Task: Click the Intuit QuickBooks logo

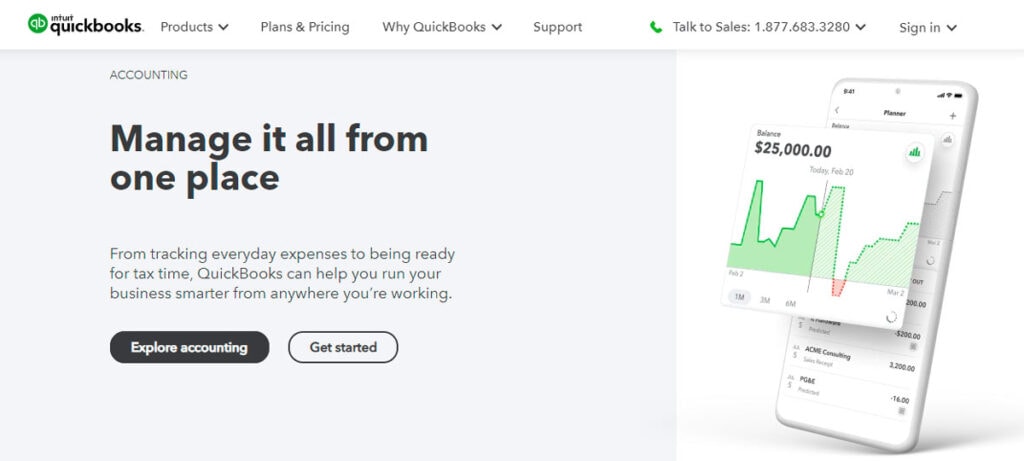Action: [x=85, y=24]
